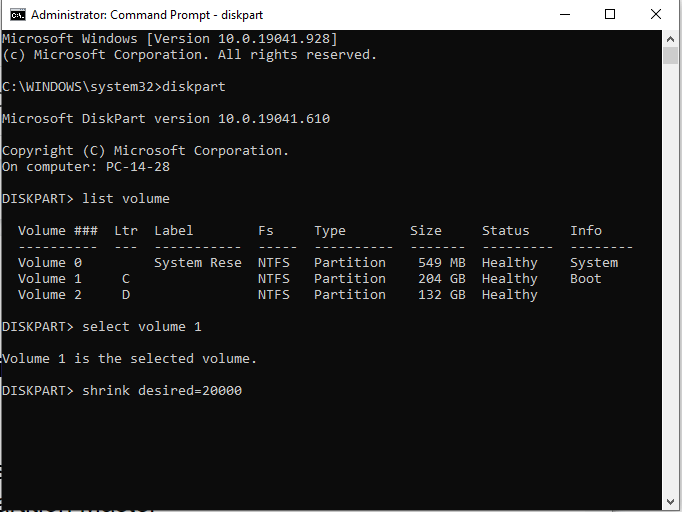Viewport: 682px width, 512px height.
Task: Minimize the Command Prompt window
Action: [563, 15]
